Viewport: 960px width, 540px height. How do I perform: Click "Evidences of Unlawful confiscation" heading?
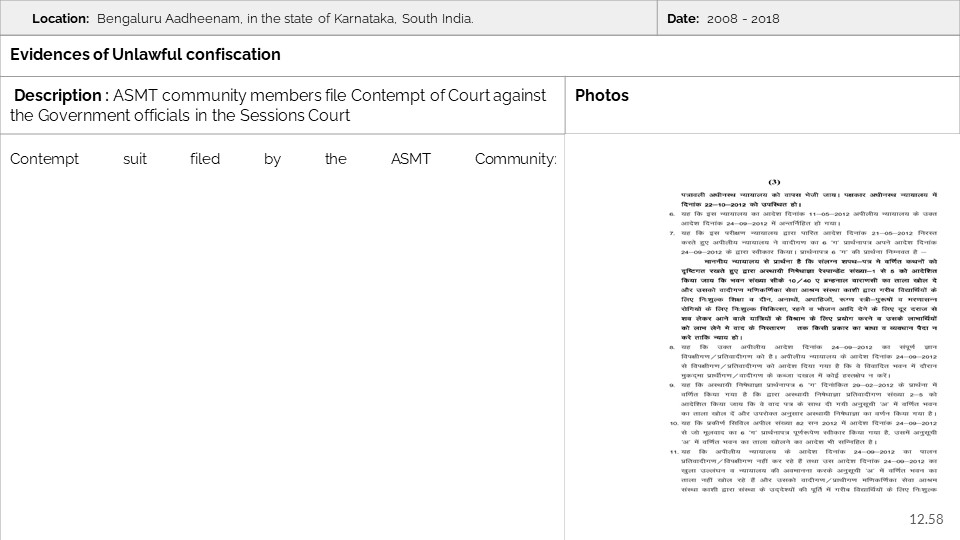point(145,55)
